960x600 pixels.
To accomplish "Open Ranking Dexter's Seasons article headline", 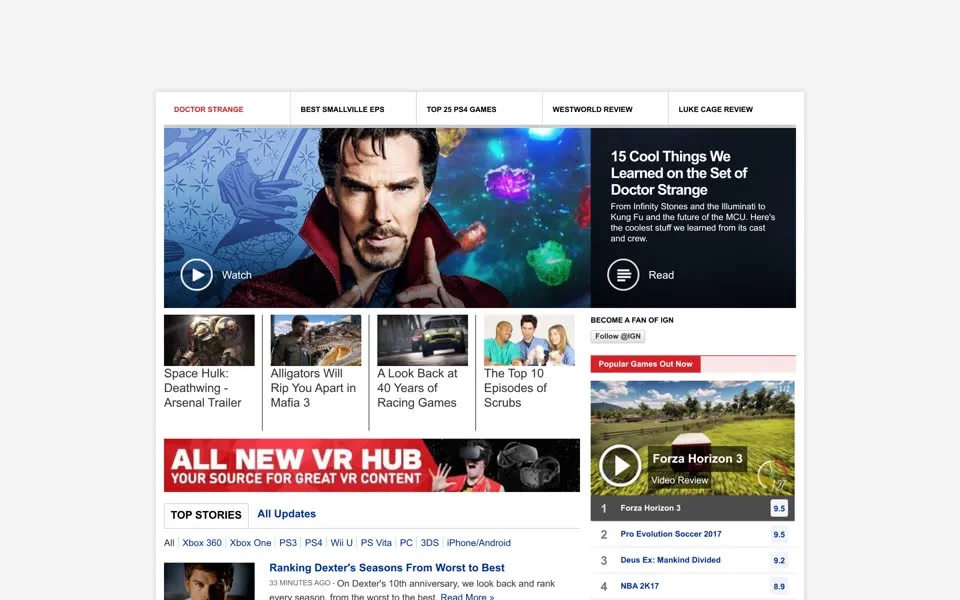I will 387,568.
